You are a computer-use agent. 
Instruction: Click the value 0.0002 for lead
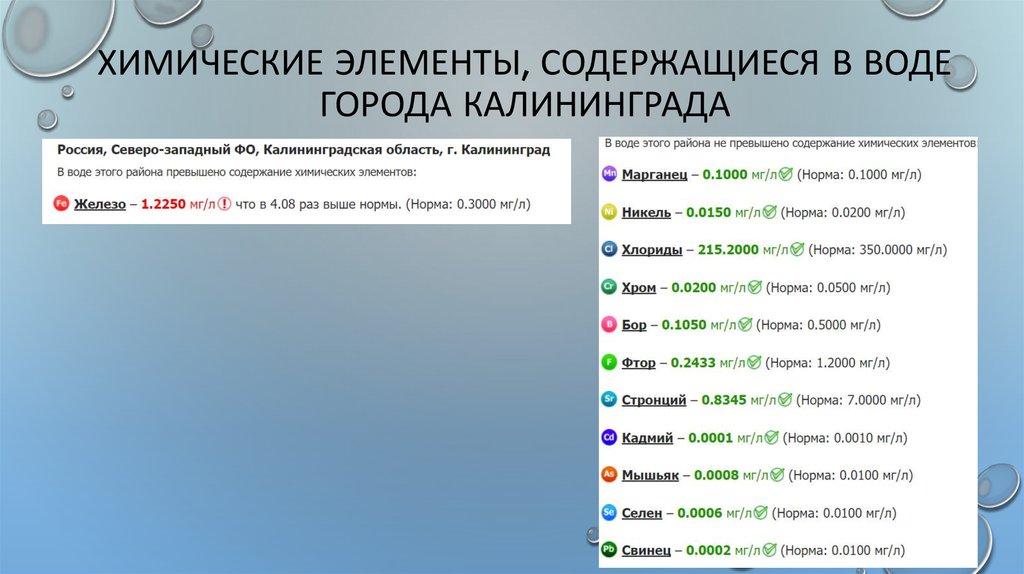click(709, 550)
